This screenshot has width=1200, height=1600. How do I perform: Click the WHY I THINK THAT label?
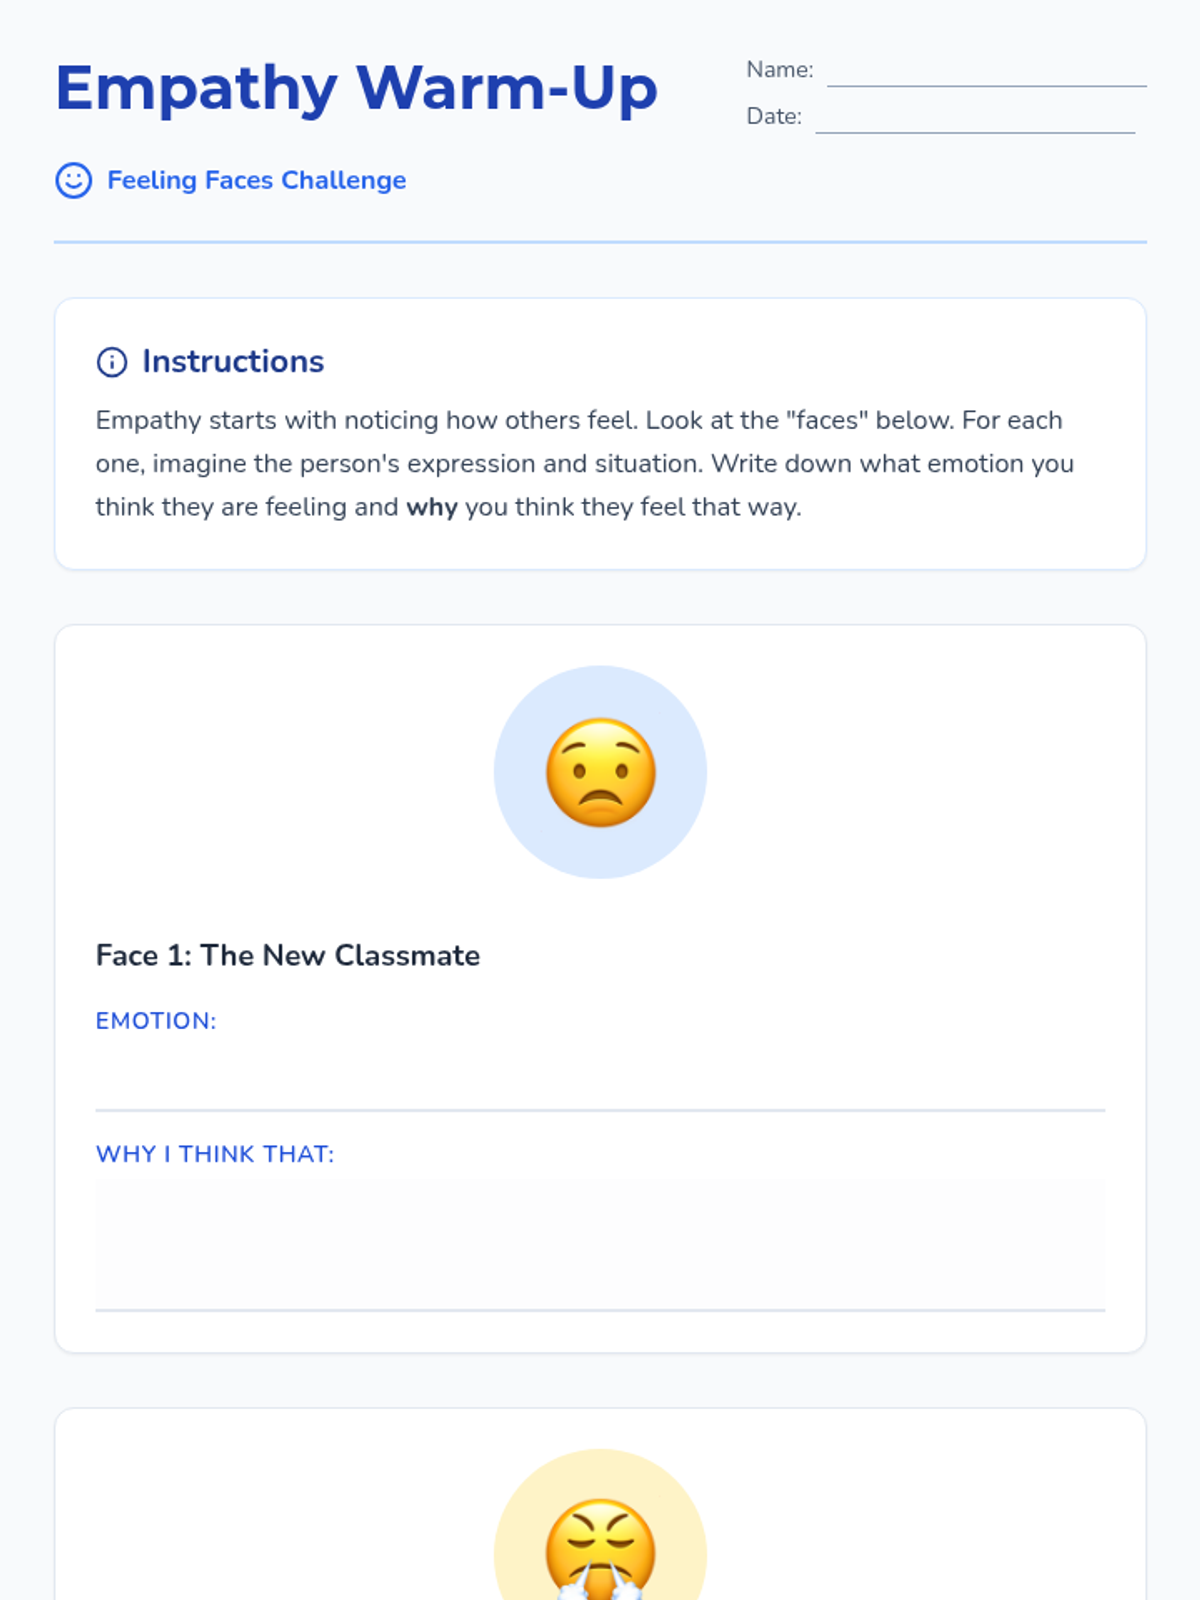point(215,1154)
